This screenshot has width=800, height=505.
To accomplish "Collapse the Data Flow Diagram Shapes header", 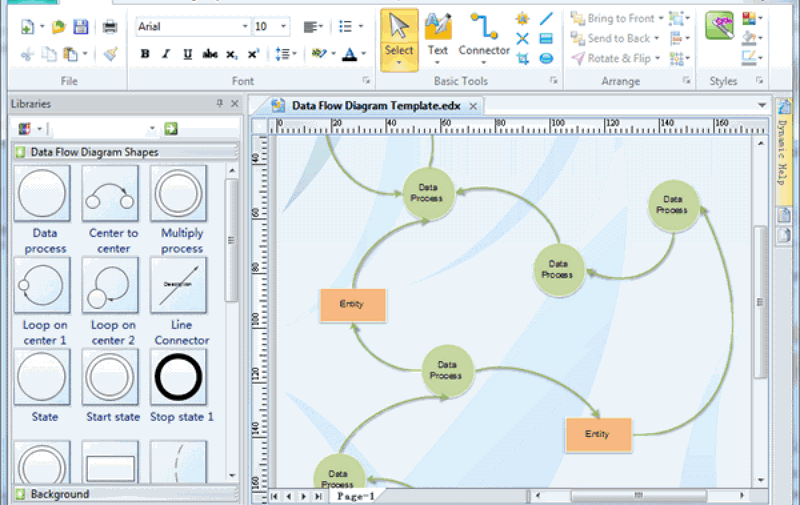I will pos(125,152).
